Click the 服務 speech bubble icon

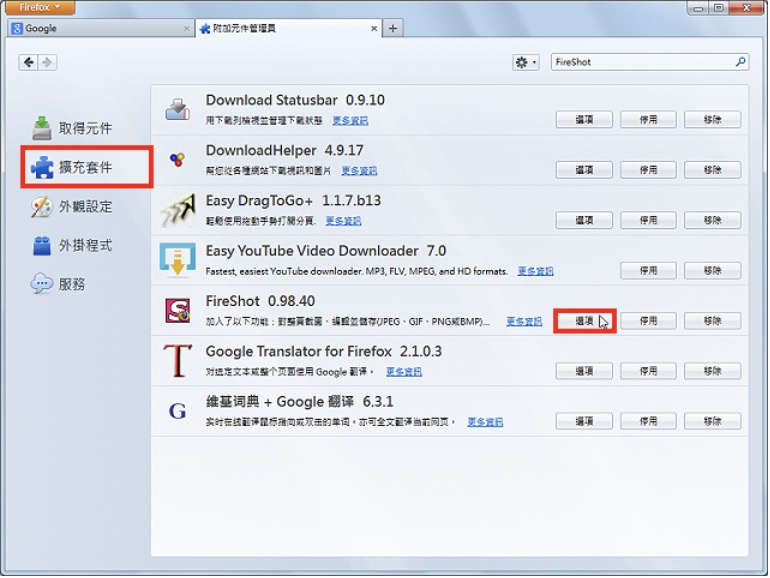tap(42, 284)
